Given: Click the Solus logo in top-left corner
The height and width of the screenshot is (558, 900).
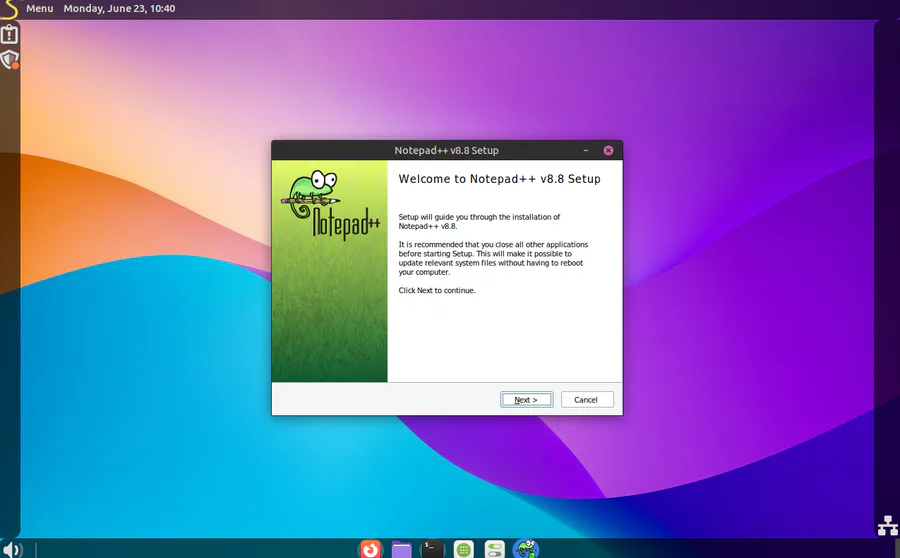Looking at the screenshot, I should [x=9, y=9].
